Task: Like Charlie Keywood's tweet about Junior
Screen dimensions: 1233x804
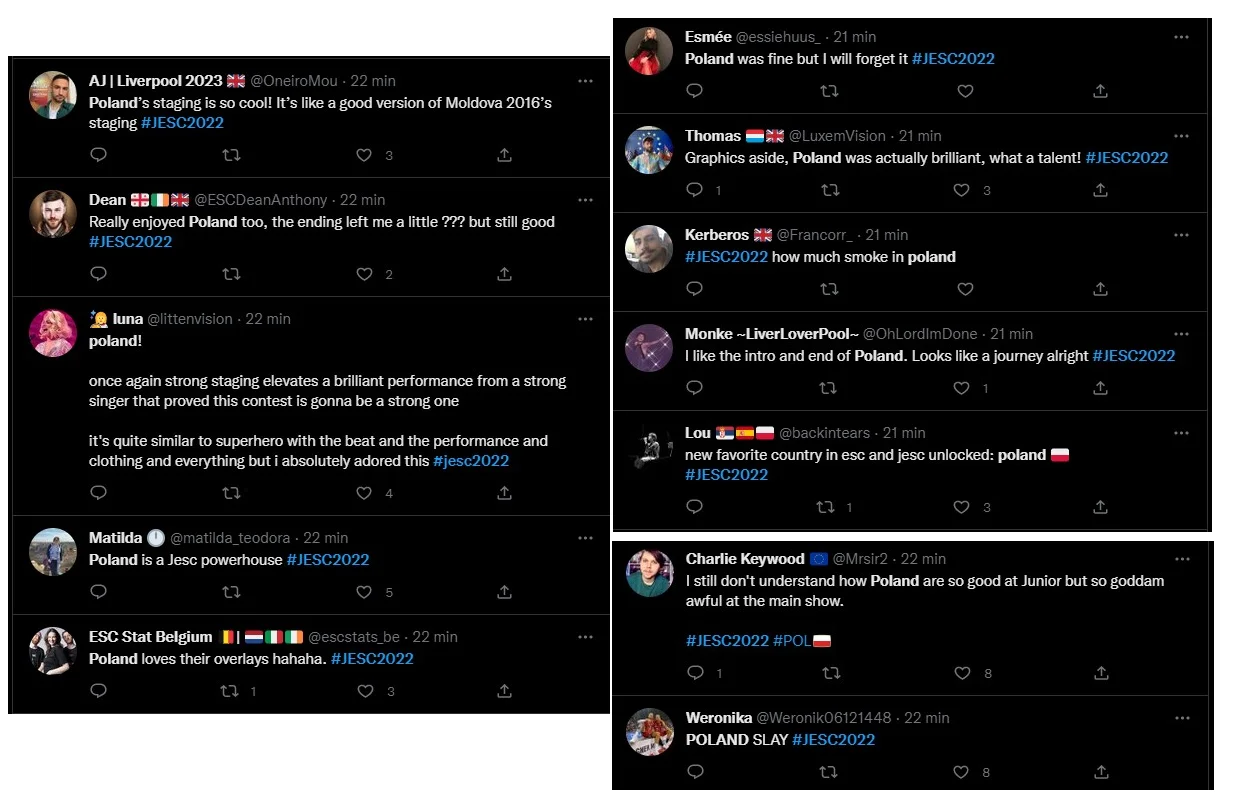Action: click(x=960, y=673)
